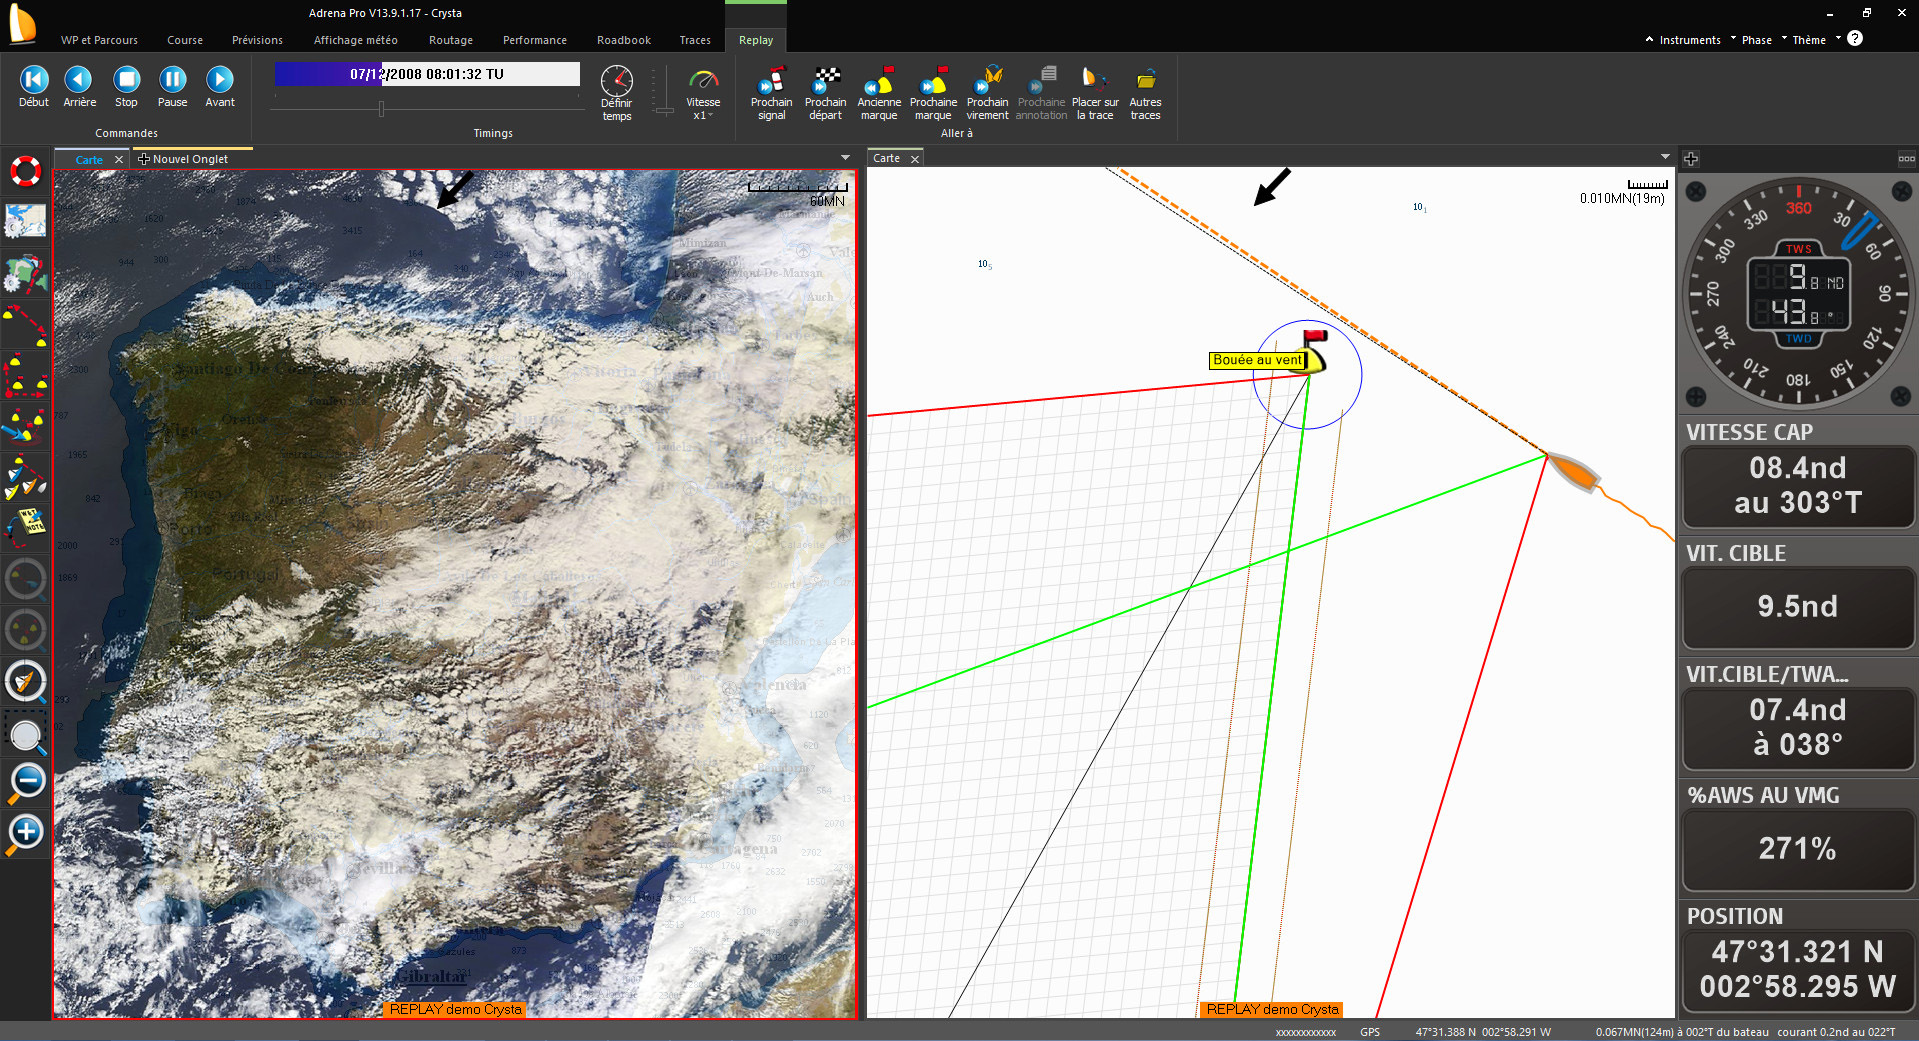Click the greyed marks compass icon
The height and width of the screenshot is (1041, 1919).
point(25,631)
